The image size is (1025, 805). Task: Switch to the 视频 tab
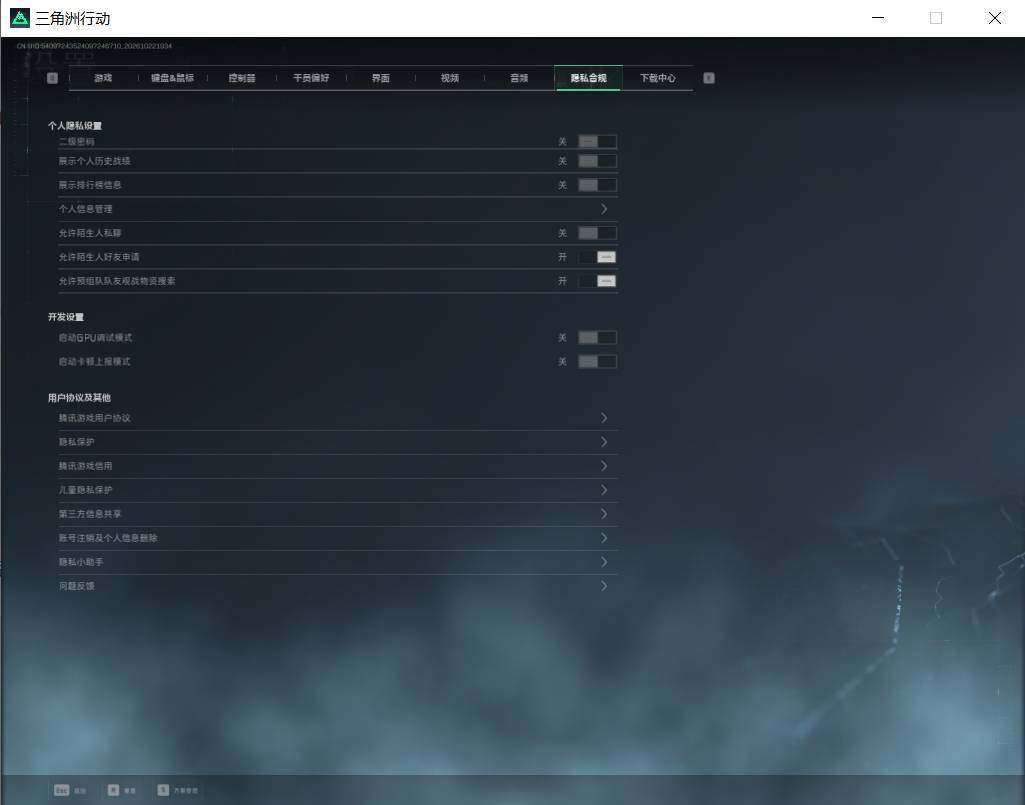coord(450,78)
